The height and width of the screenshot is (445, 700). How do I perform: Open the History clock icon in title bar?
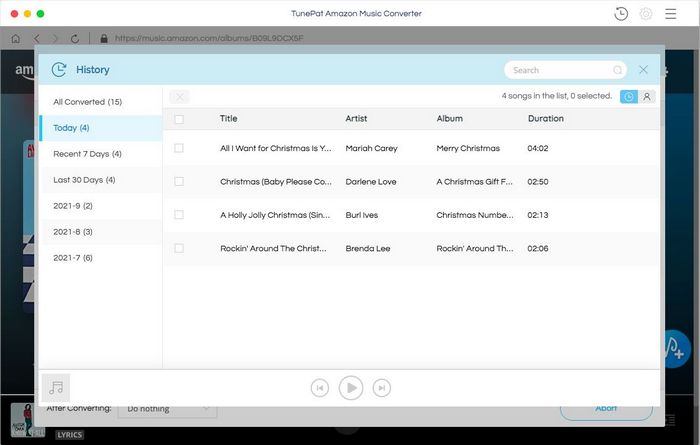pyautogui.click(x=621, y=14)
